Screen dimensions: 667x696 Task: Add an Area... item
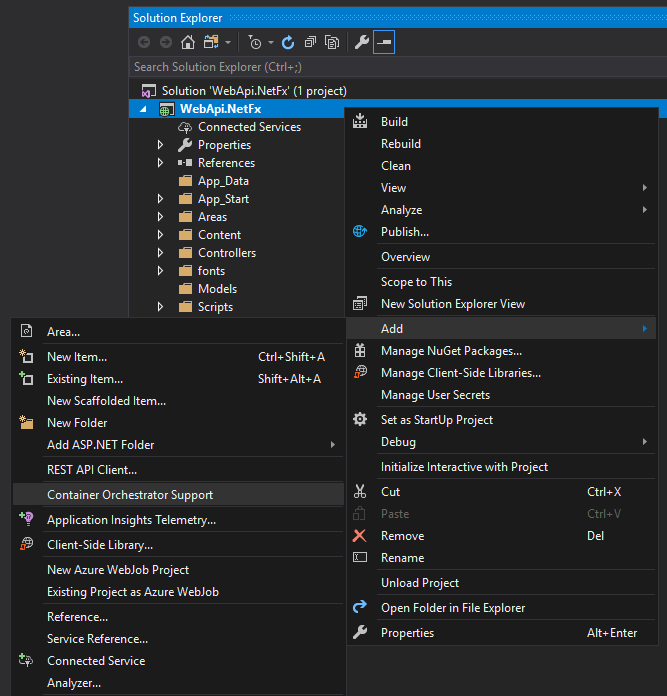[x=178, y=332]
